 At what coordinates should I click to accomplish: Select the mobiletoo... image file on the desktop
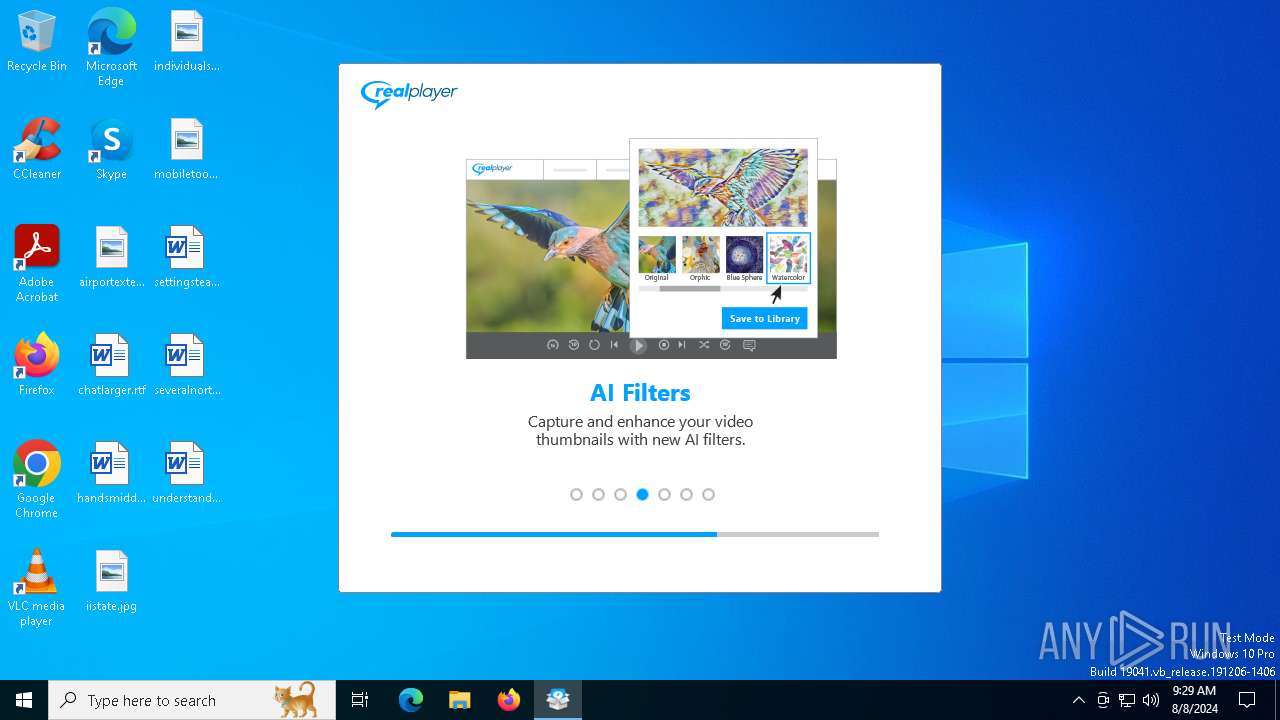click(x=186, y=150)
